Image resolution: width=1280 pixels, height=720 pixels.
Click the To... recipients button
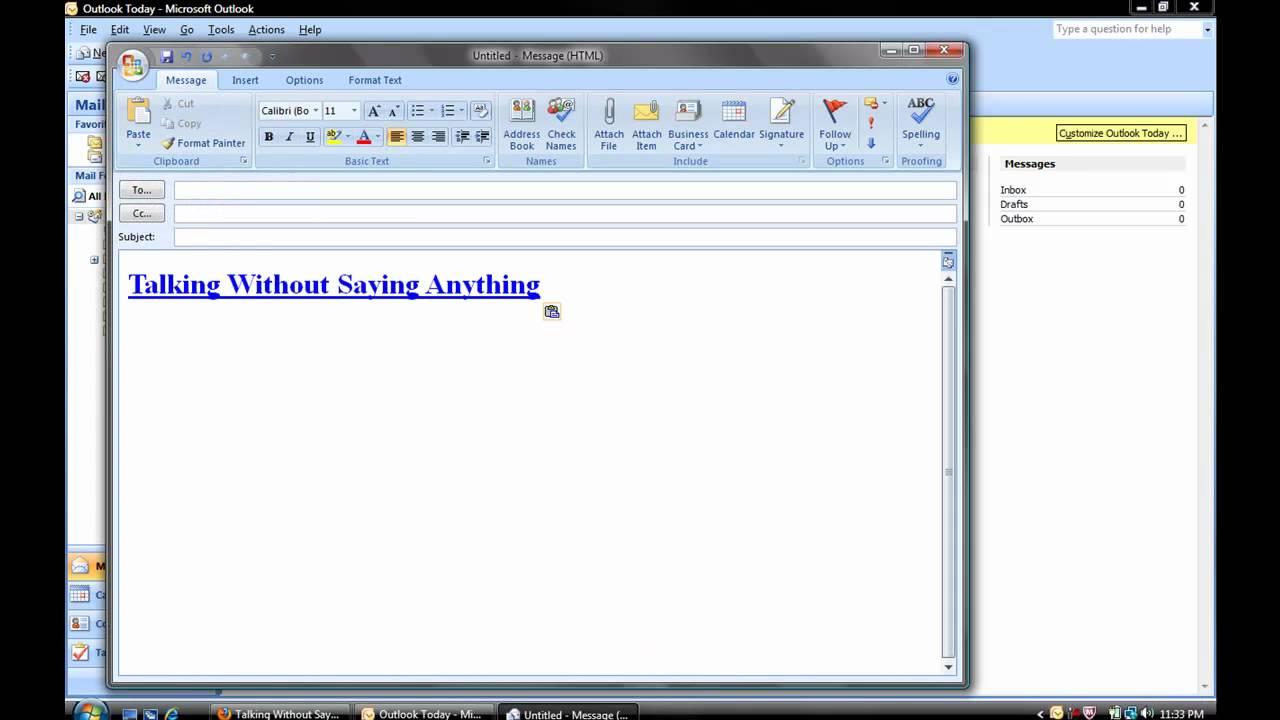coord(141,190)
